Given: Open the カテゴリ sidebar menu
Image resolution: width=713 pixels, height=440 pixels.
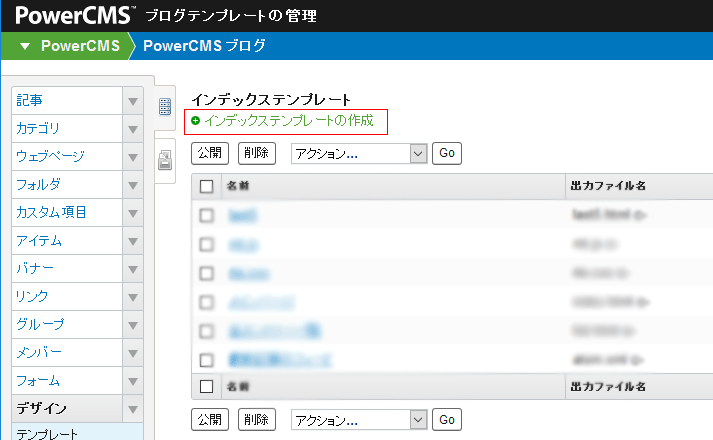Looking at the screenshot, I should [67, 129].
